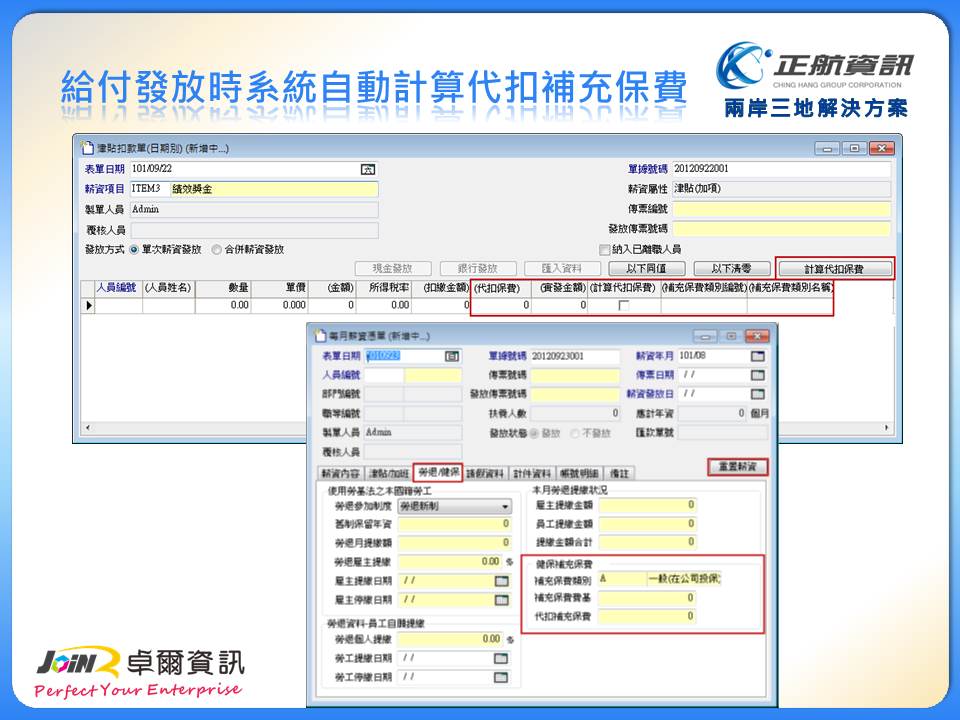Viewport: 960px width, 720px height.
Task: Open calendar for 勞工提繳日期 field
Action: click(501, 658)
